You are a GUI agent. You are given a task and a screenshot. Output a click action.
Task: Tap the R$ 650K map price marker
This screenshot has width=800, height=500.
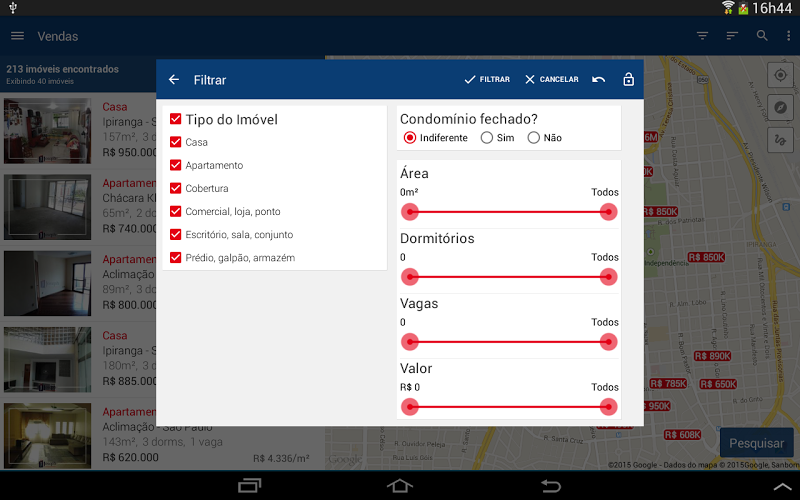[x=718, y=384]
